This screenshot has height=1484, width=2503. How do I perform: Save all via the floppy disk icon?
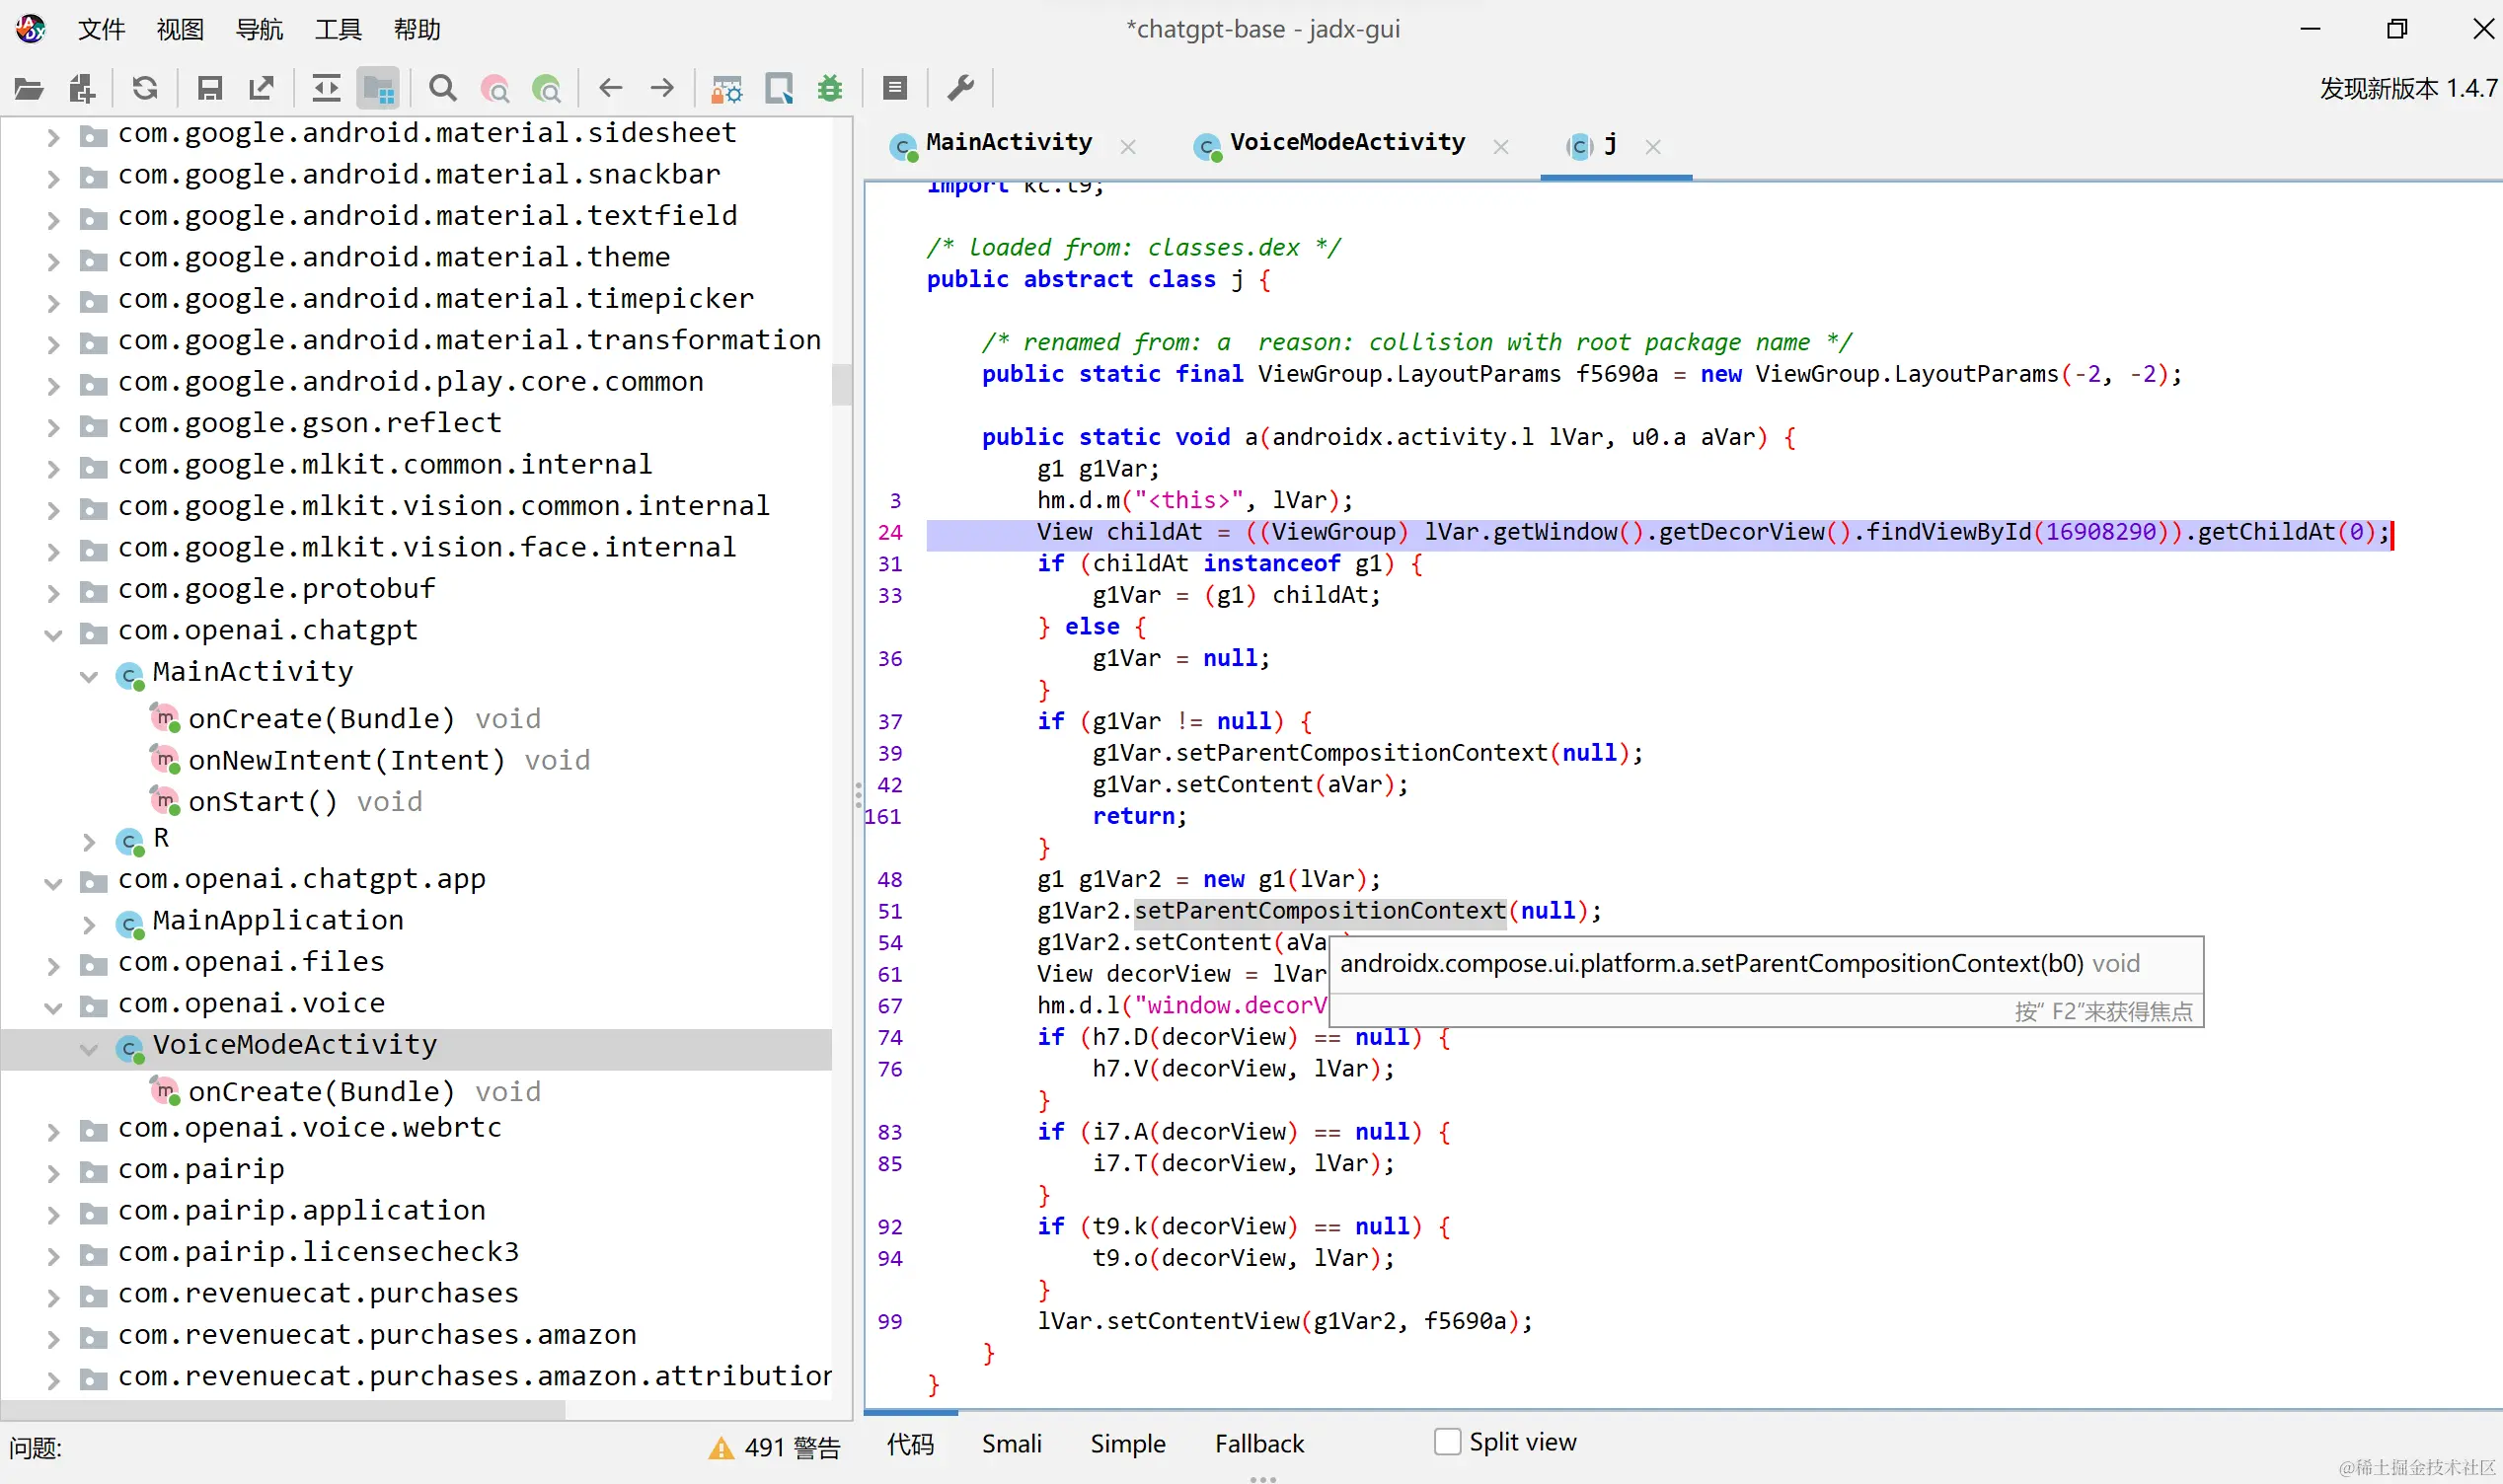click(x=209, y=89)
